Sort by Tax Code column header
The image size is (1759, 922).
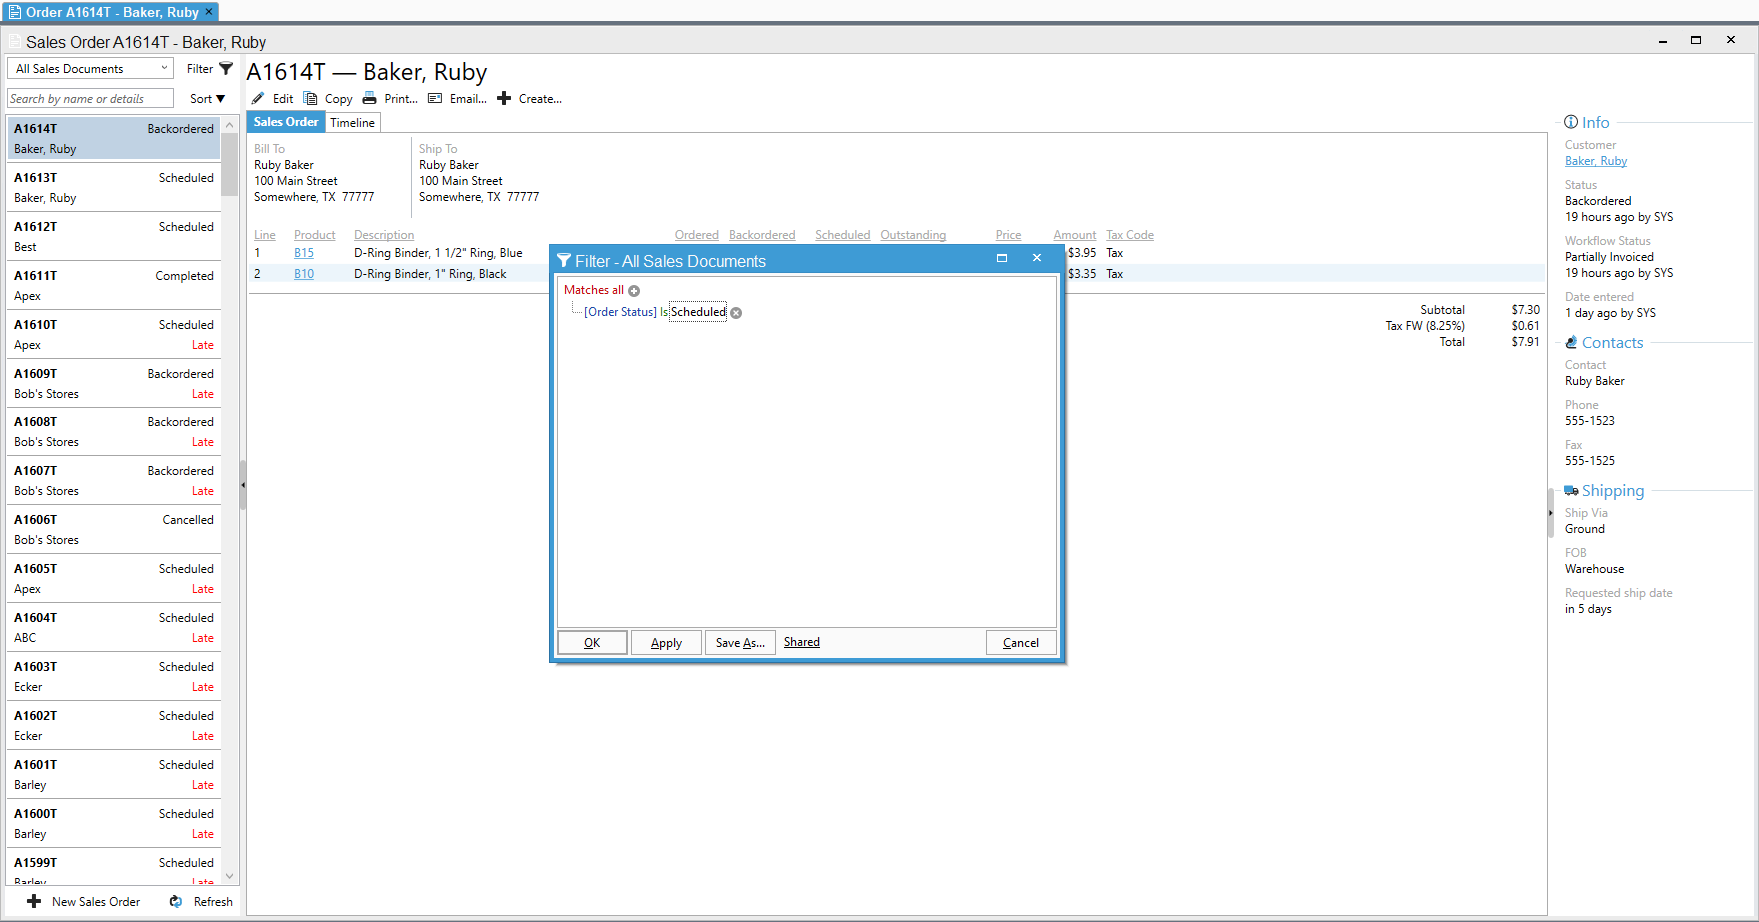click(1130, 235)
